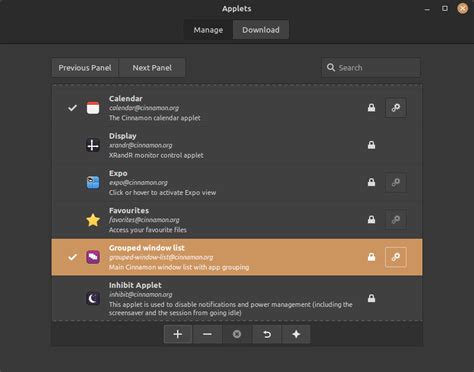Click 'Main Cinnamon window list with app grouping'
474x372 pixels.
[179, 267]
